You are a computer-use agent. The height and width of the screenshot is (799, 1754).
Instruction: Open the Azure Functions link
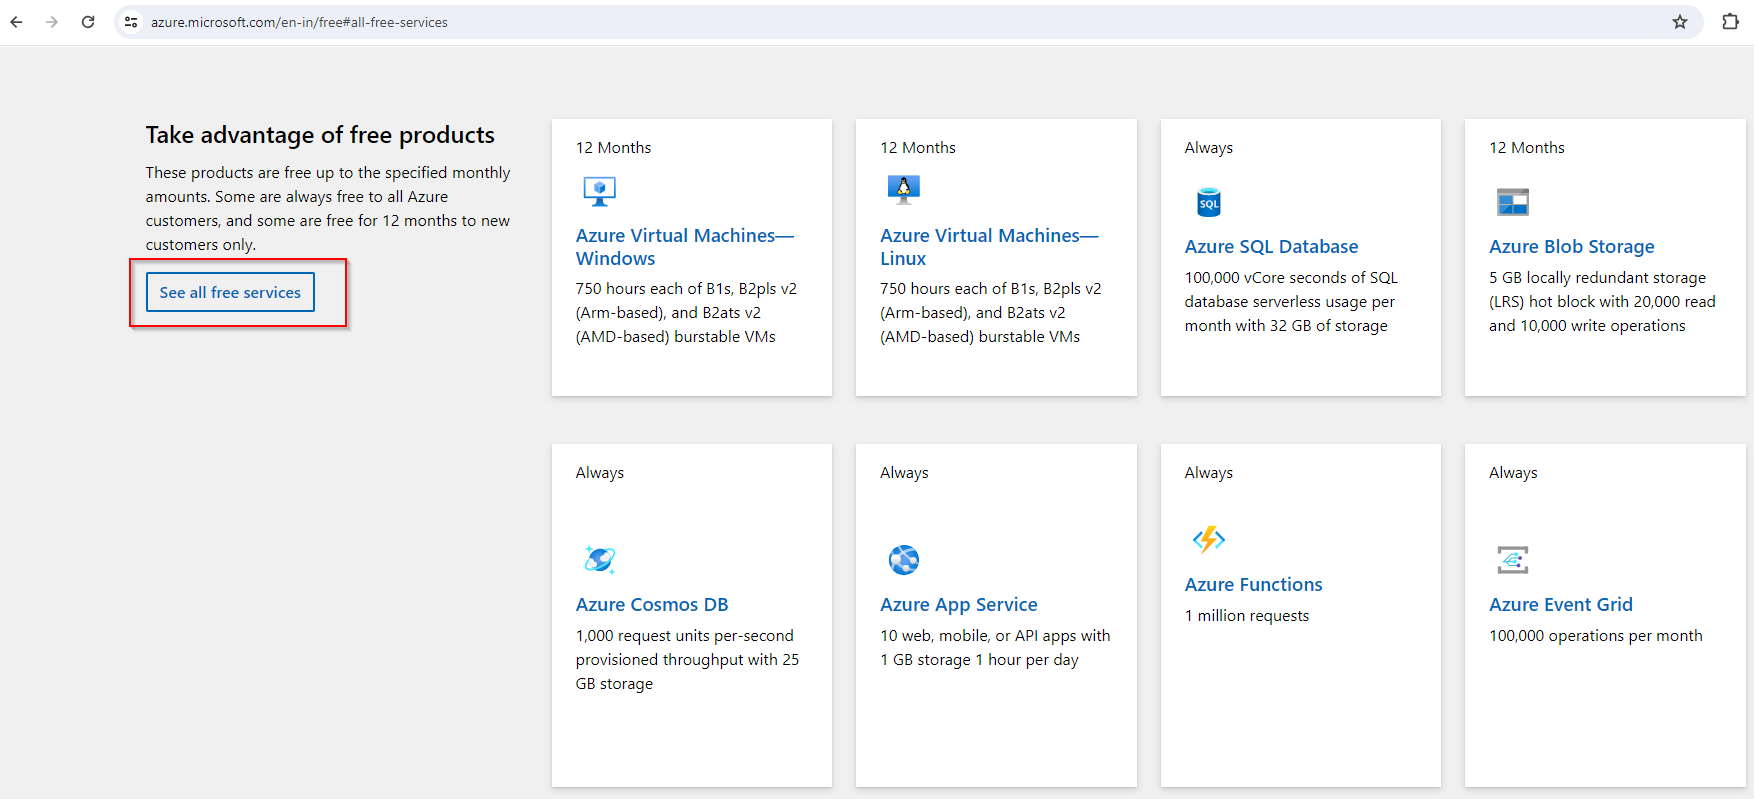point(1253,584)
